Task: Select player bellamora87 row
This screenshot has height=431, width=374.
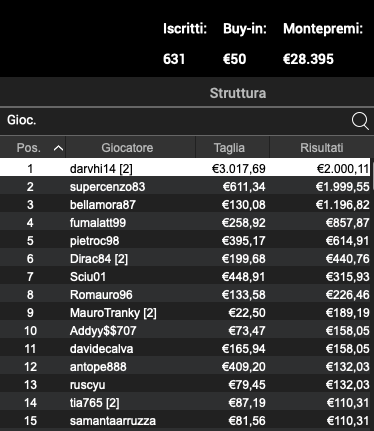Action: tap(185, 205)
